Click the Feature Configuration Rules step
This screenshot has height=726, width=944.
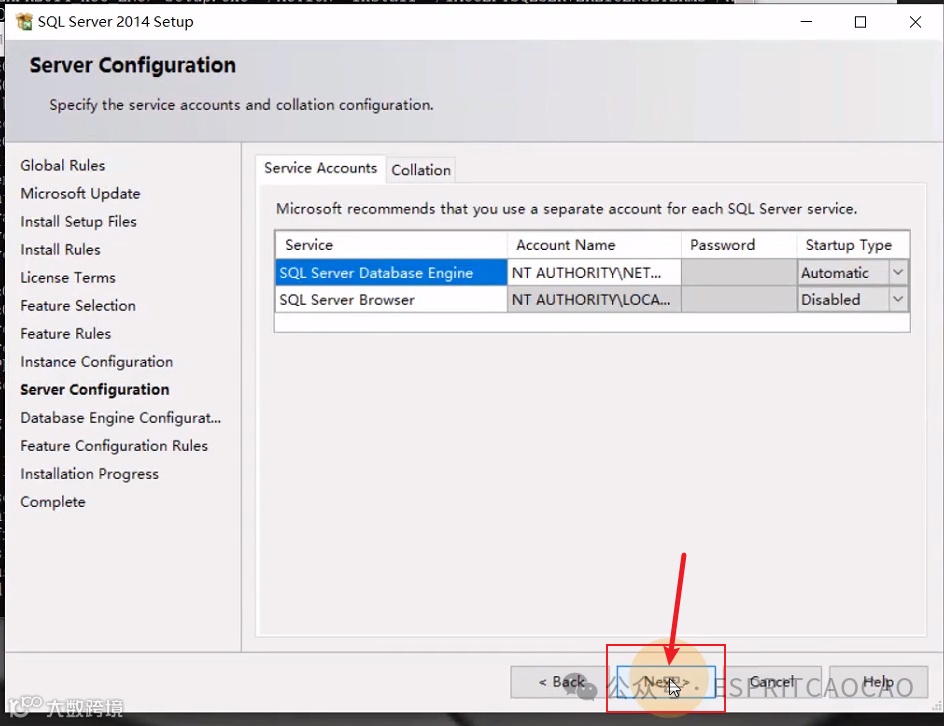(x=114, y=445)
